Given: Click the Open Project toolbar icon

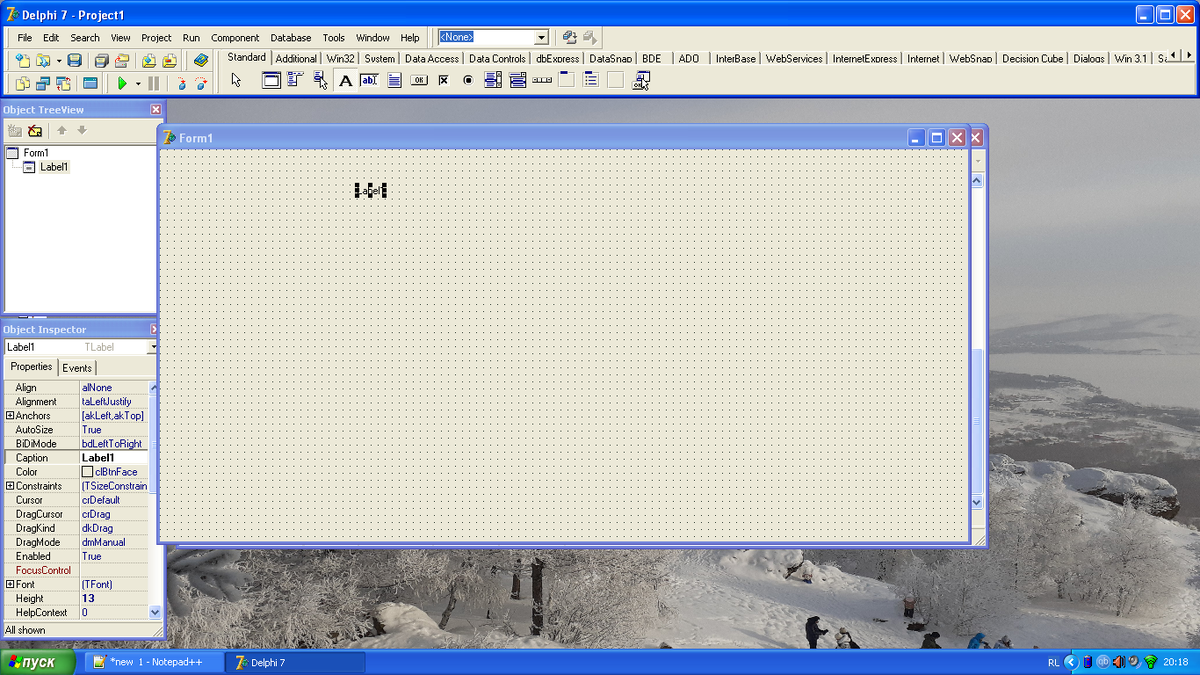Looking at the screenshot, I should (x=122, y=61).
